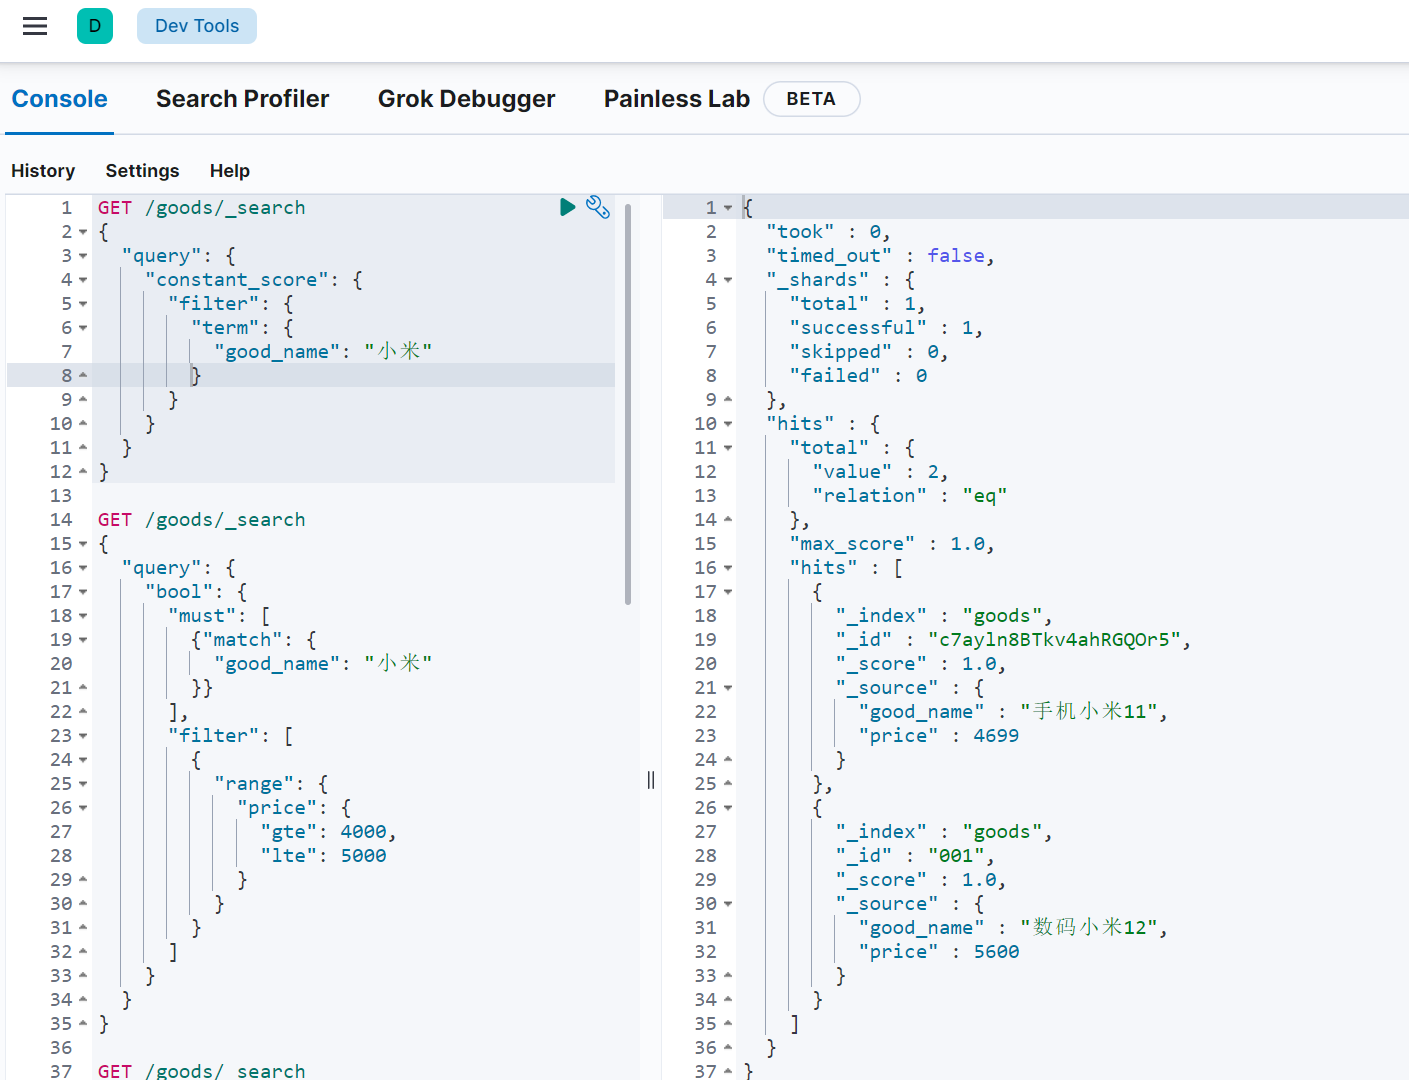Switch to the Search Profiler tab
The height and width of the screenshot is (1080, 1409).
242,99
